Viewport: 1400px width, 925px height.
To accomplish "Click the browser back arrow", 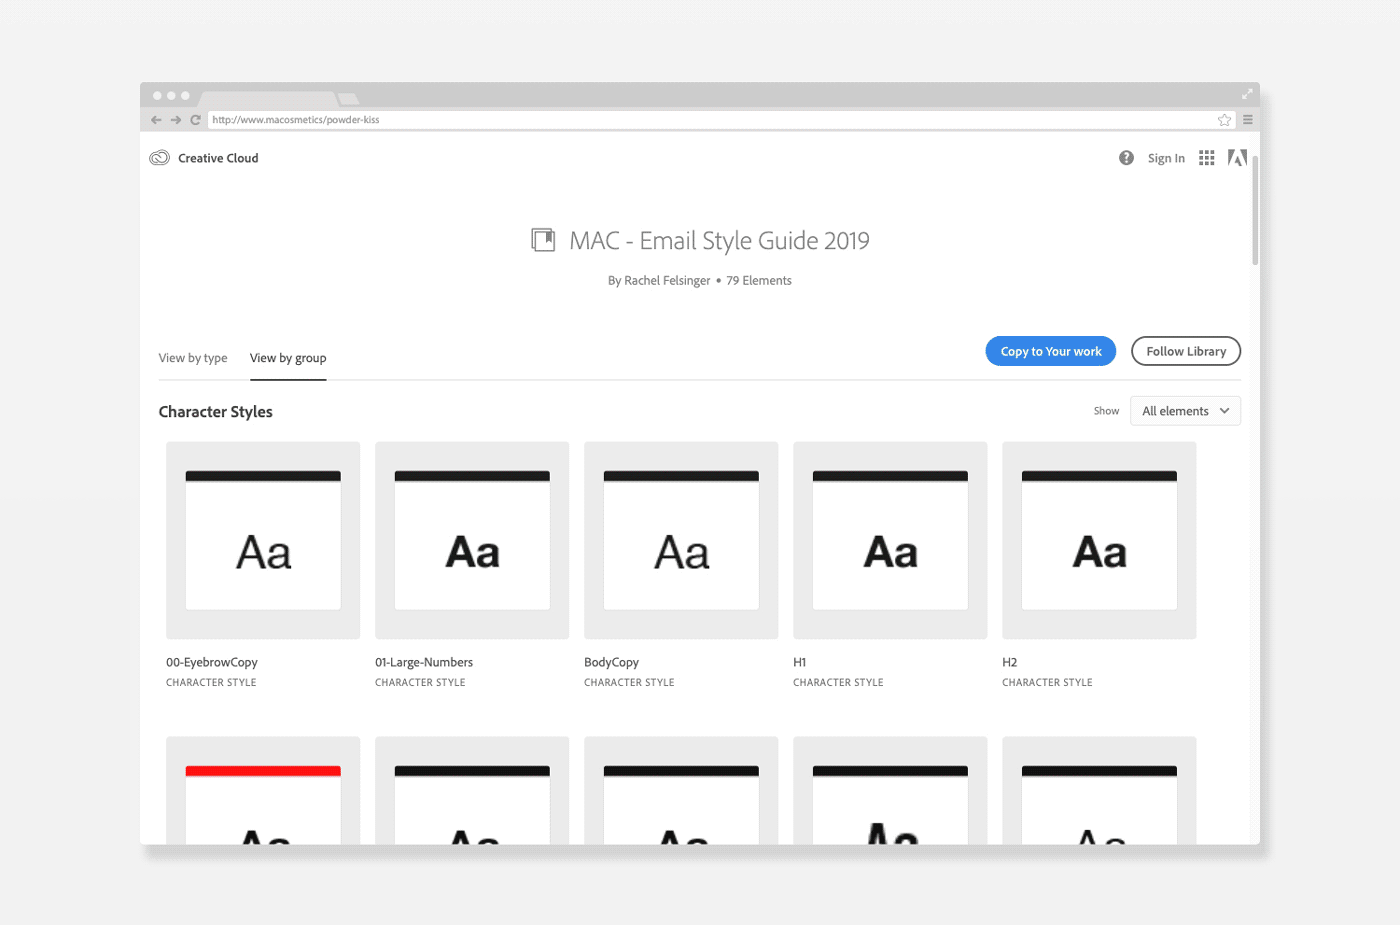I will [156, 120].
